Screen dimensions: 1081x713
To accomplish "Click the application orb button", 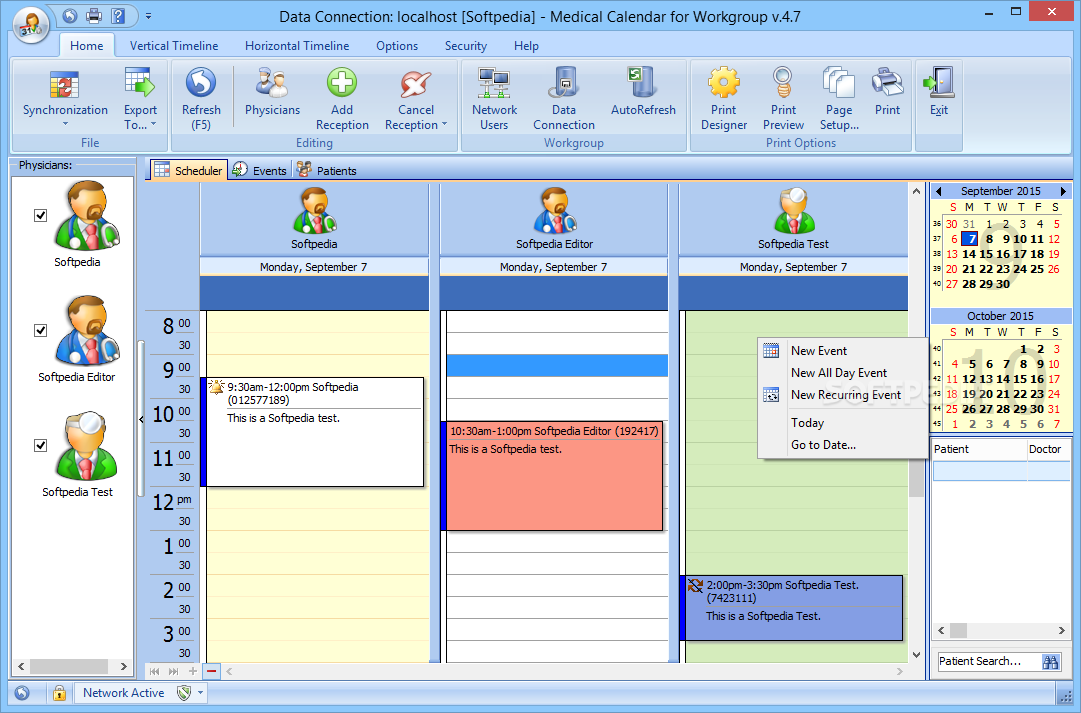I will pyautogui.click(x=31, y=25).
